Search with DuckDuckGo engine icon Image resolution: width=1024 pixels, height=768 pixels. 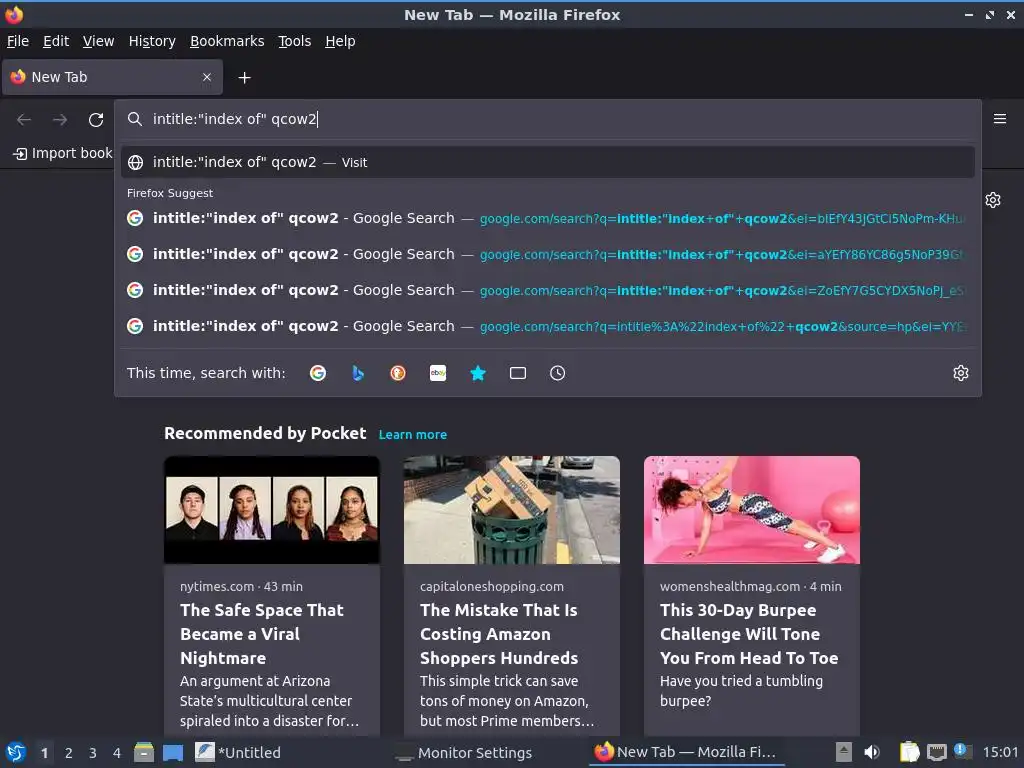click(398, 373)
